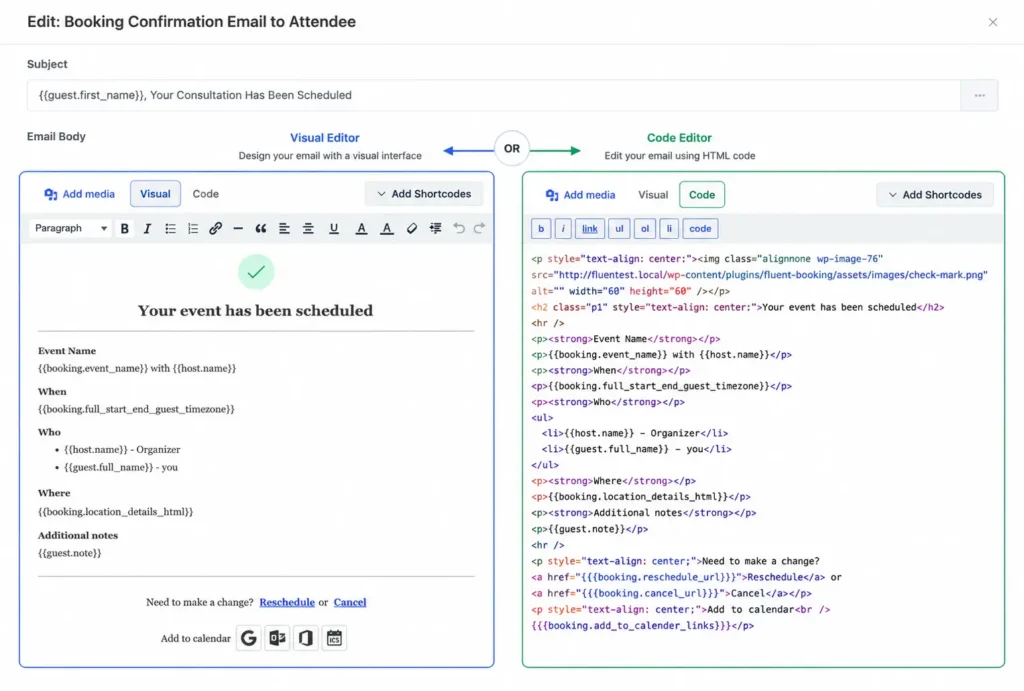Click the code quicktag button

pyautogui.click(x=700, y=229)
